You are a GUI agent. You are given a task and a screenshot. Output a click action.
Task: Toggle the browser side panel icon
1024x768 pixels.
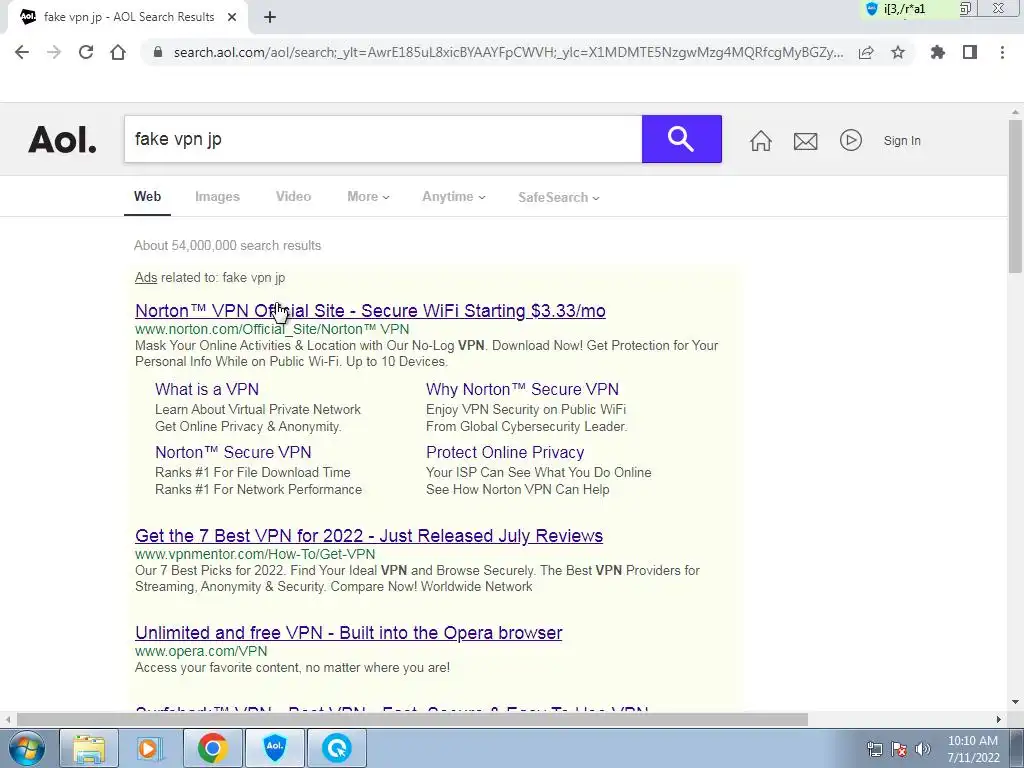click(x=970, y=52)
